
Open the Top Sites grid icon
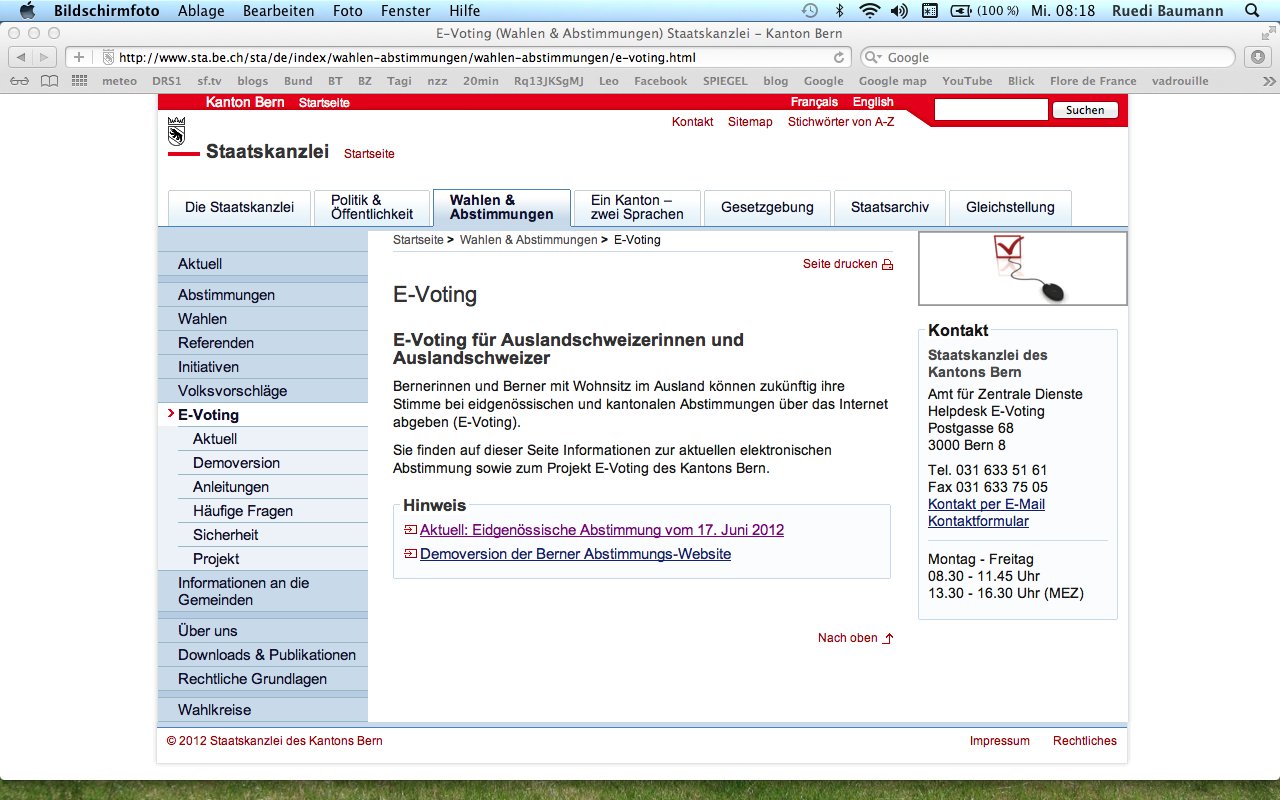(79, 81)
